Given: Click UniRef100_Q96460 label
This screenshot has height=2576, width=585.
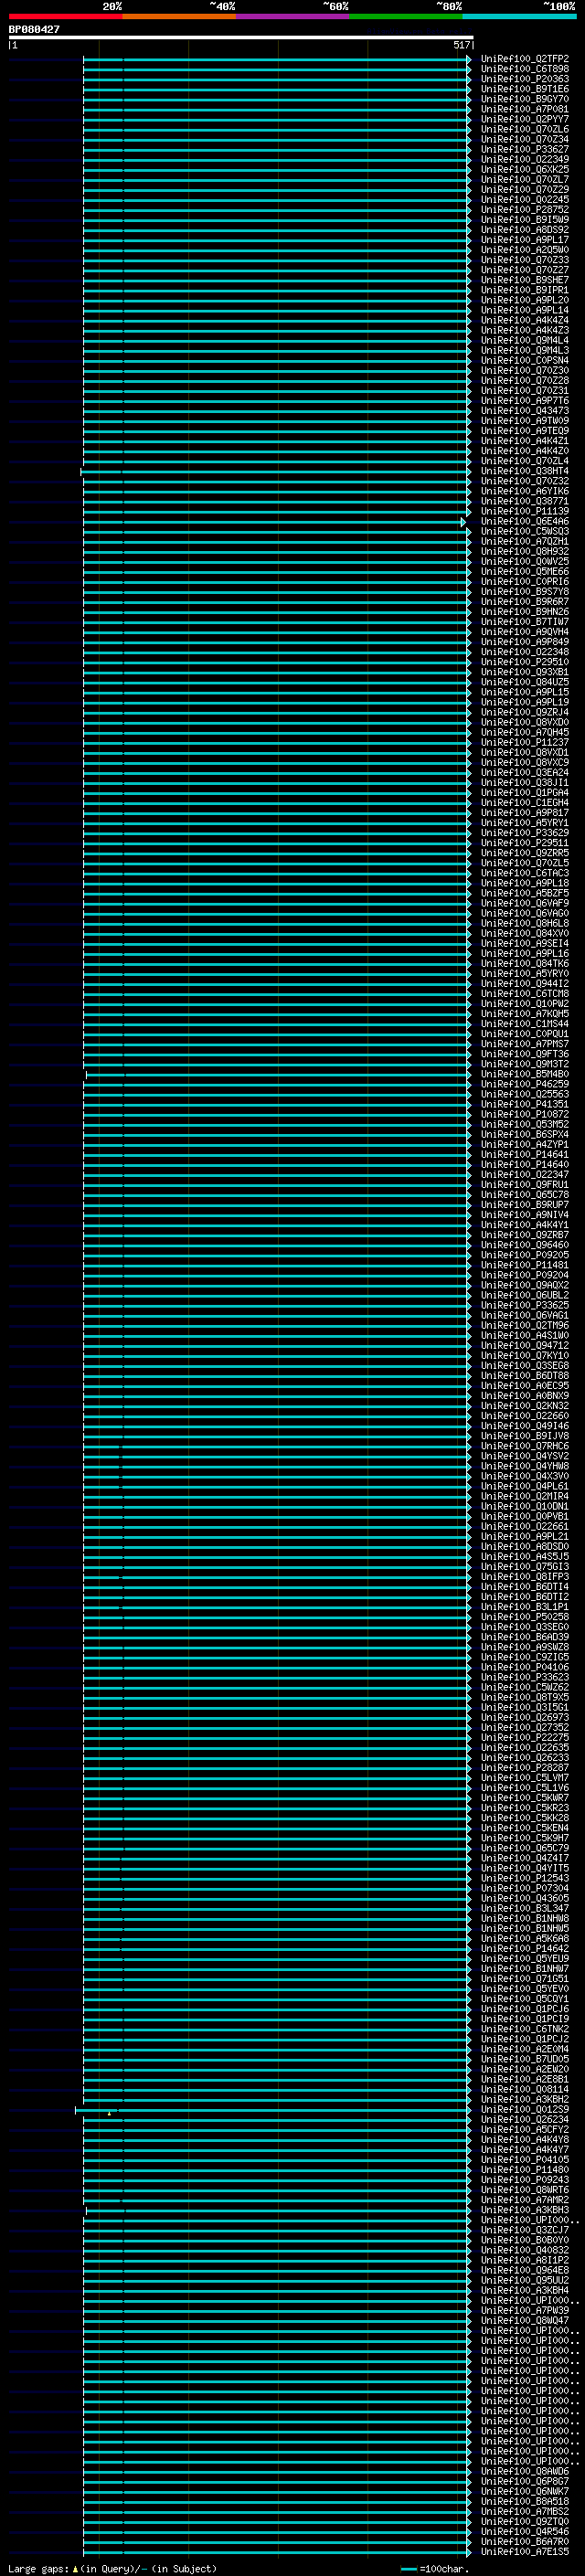Looking at the screenshot, I should pyautogui.click(x=524, y=1245).
